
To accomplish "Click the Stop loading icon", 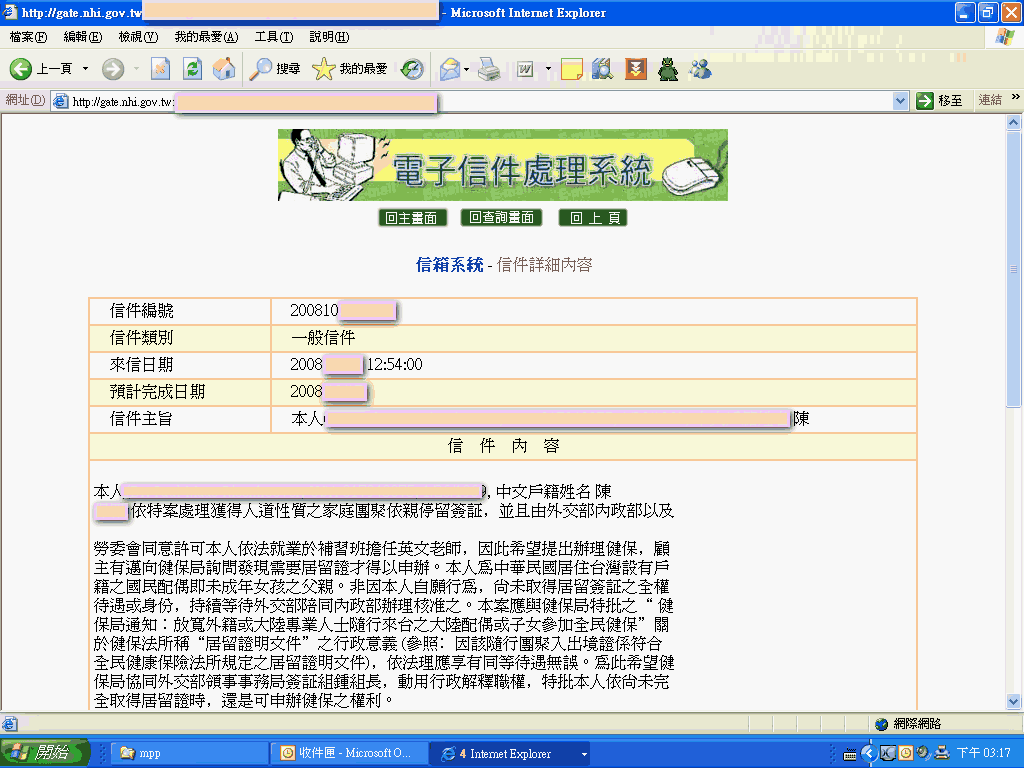I will (161, 69).
